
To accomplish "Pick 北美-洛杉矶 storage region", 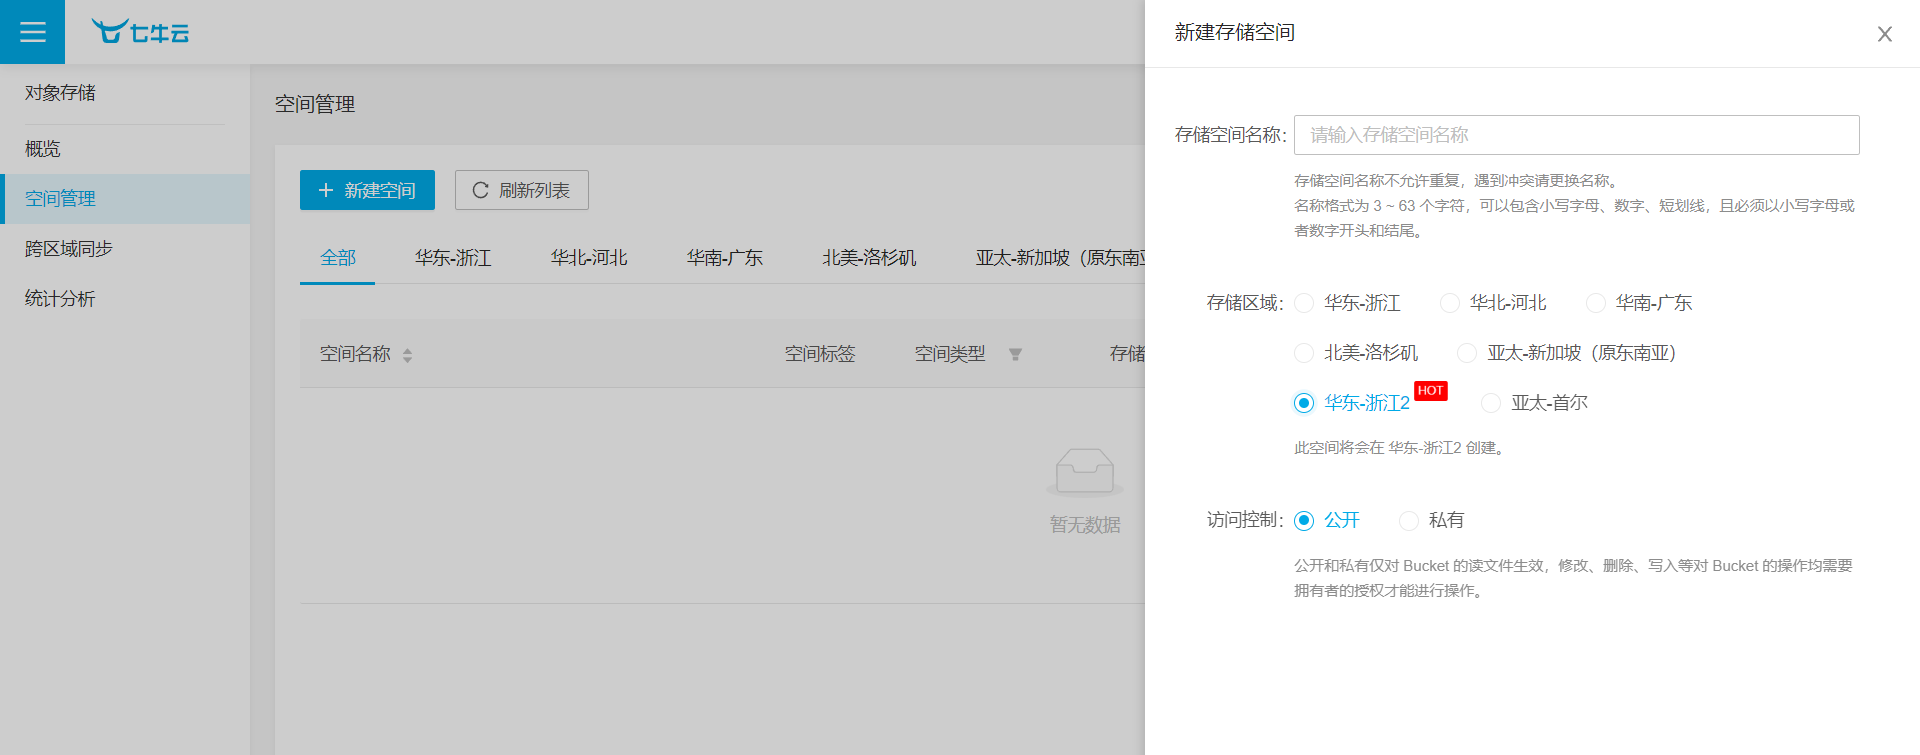I will click(1304, 353).
